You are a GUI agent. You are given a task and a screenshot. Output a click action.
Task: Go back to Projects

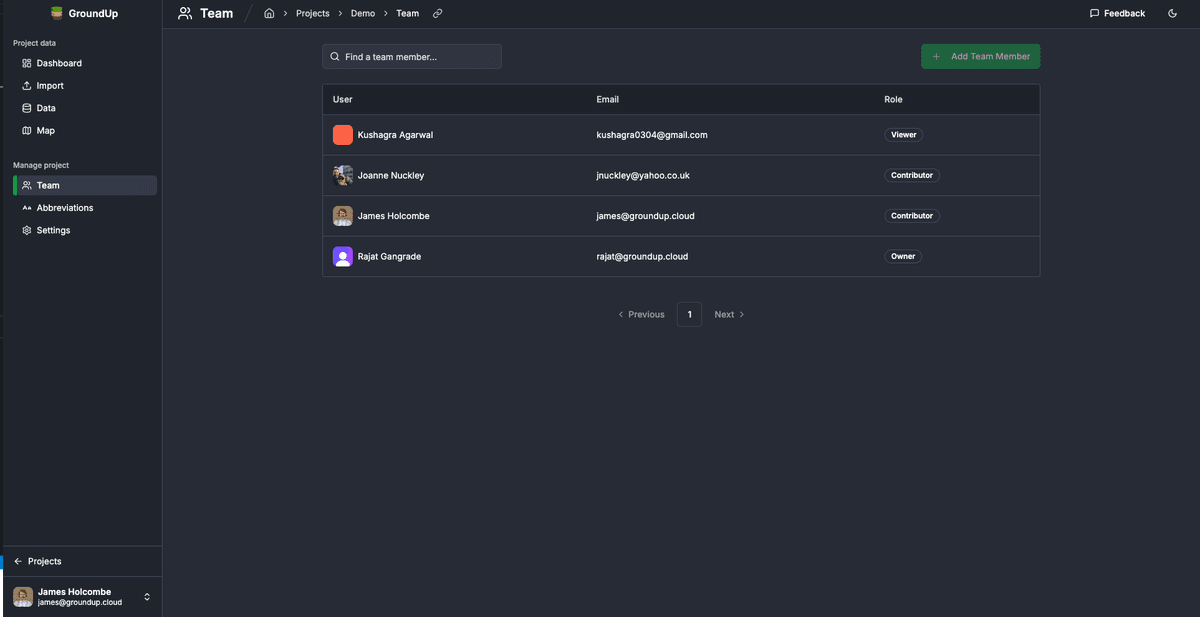[44, 561]
